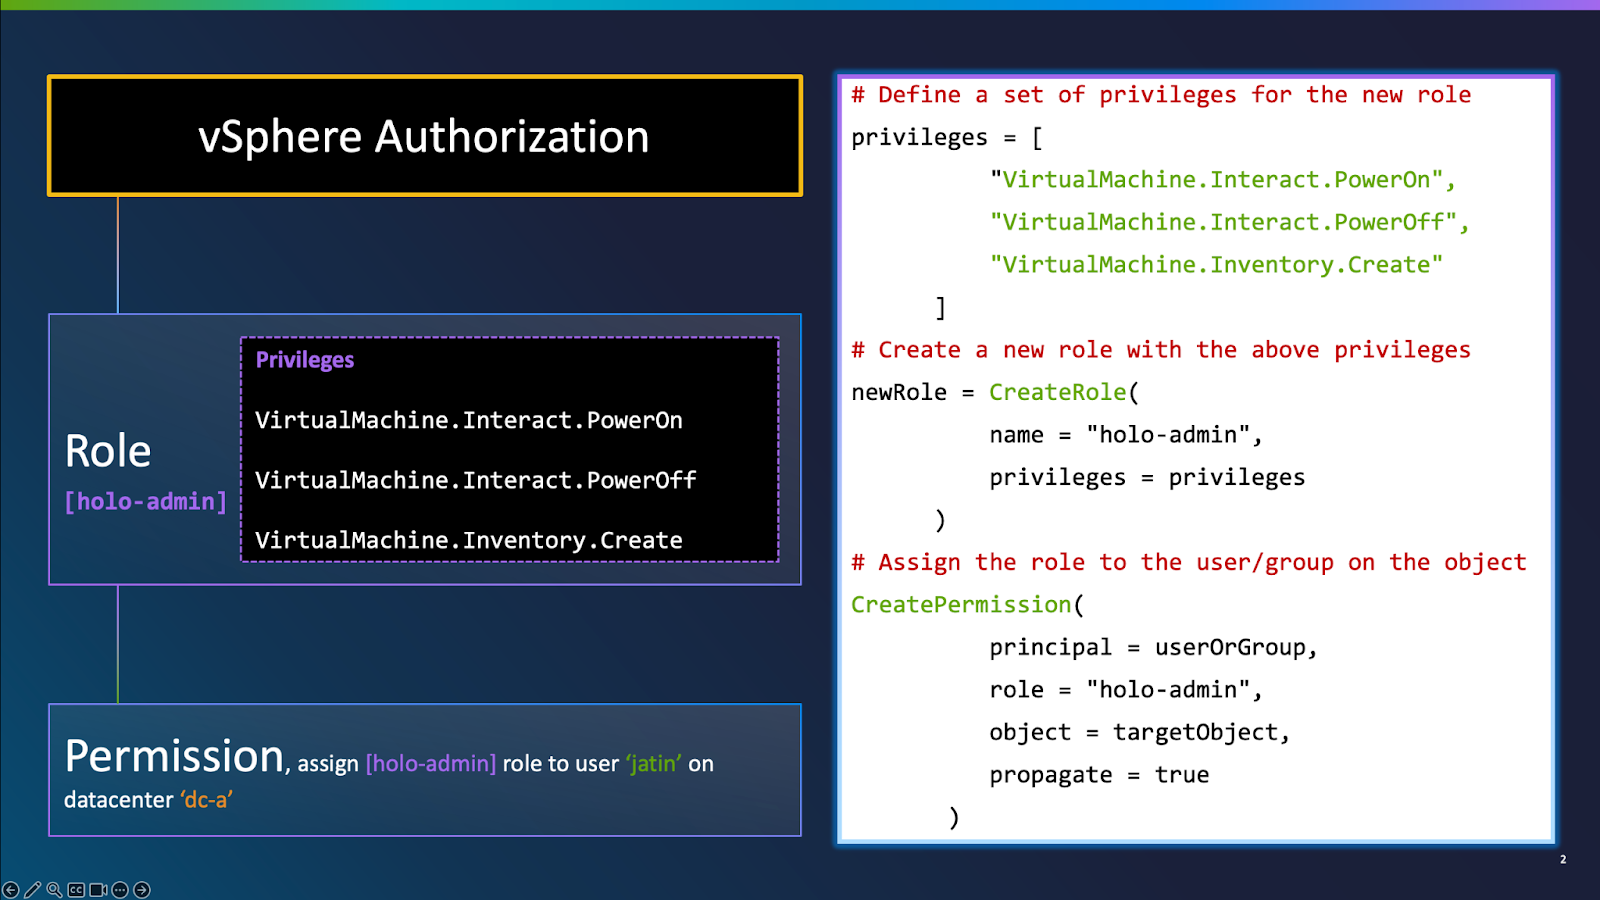Viewport: 1600px width, 900px height.
Task: Select the VirtualMachine.Interact.PowerOn privilege entry
Action: [469, 420]
